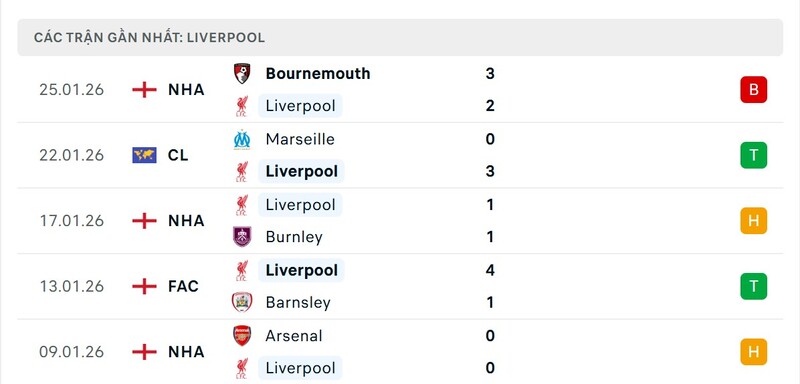
Task: Click the Bournemouth club crest icon
Action: pyautogui.click(x=242, y=74)
